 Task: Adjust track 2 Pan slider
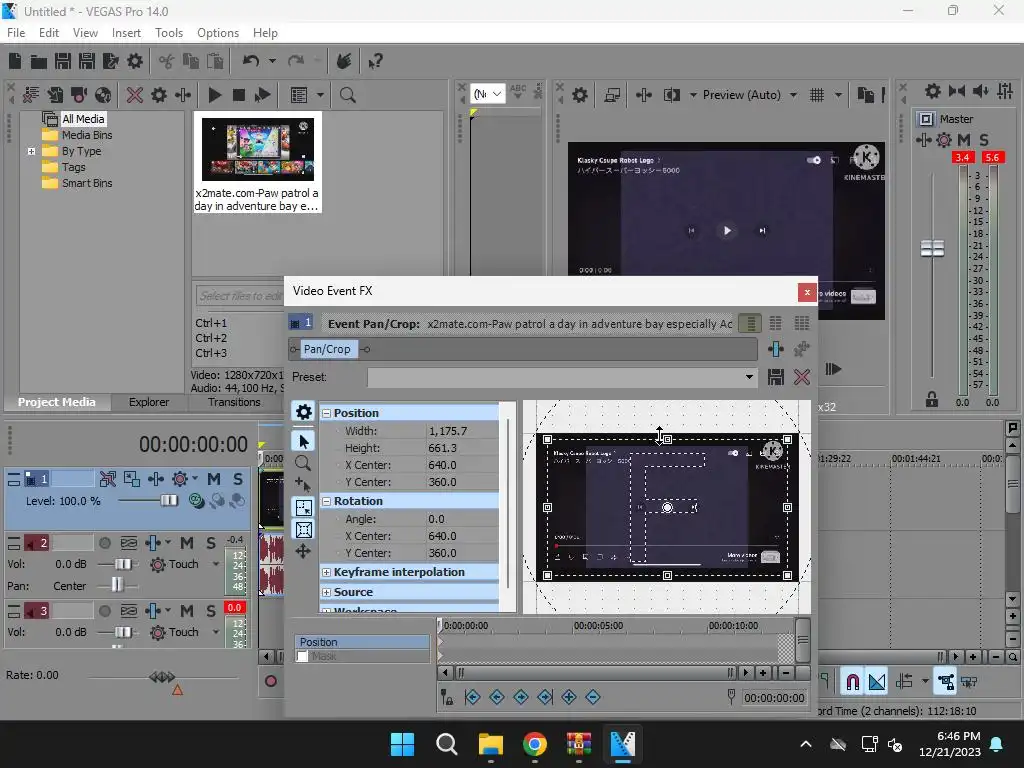click(117, 585)
